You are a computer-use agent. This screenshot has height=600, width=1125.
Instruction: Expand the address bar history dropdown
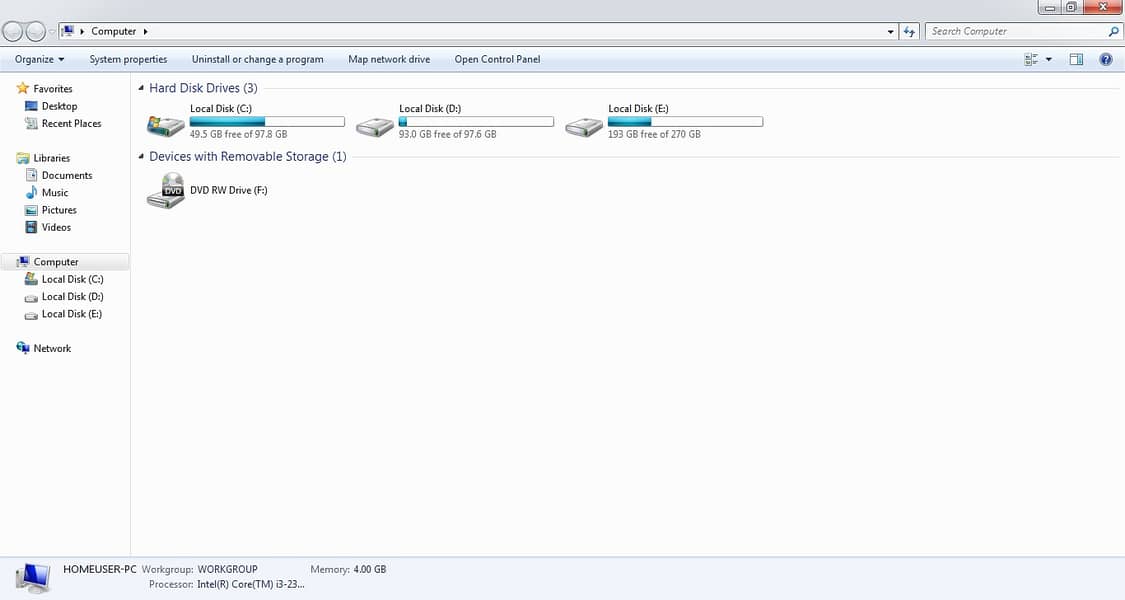891,32
